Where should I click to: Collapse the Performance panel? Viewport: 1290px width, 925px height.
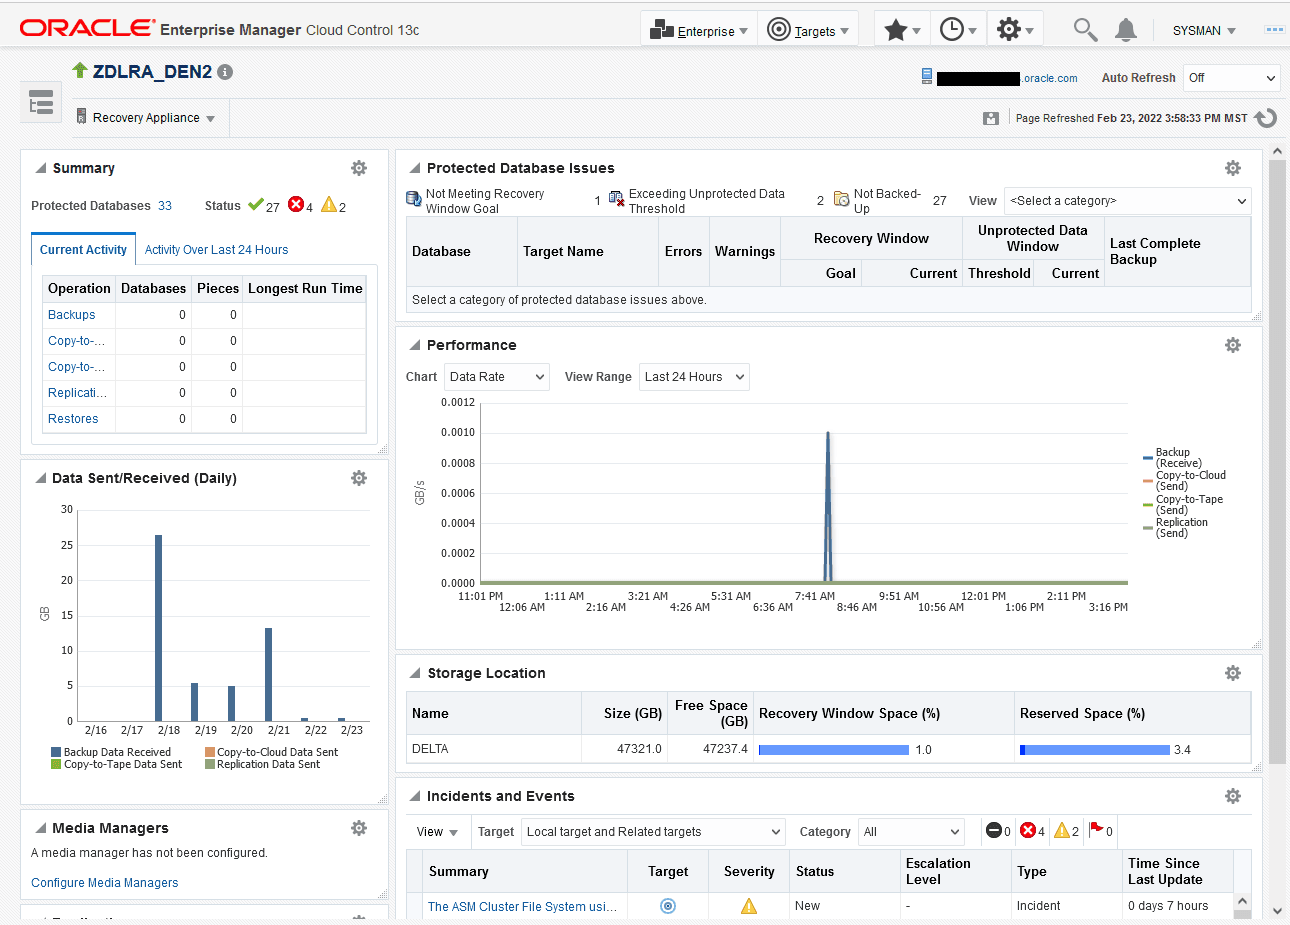415,345
